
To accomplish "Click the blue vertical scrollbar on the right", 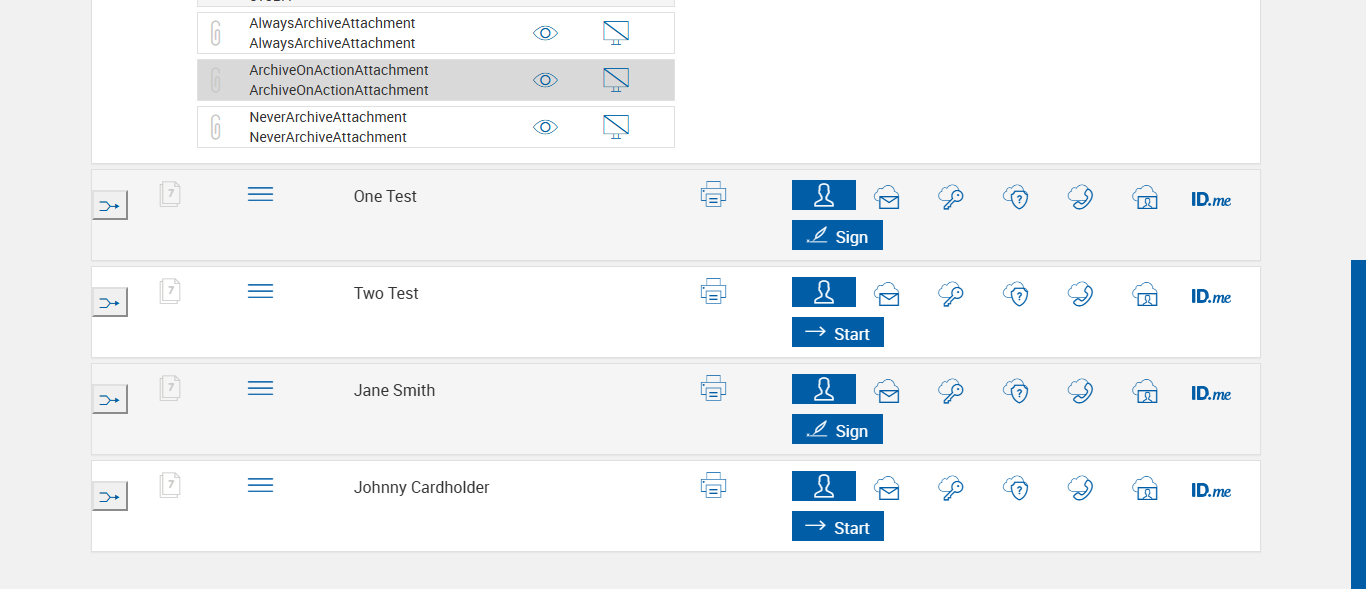I will pos(1358,424).
